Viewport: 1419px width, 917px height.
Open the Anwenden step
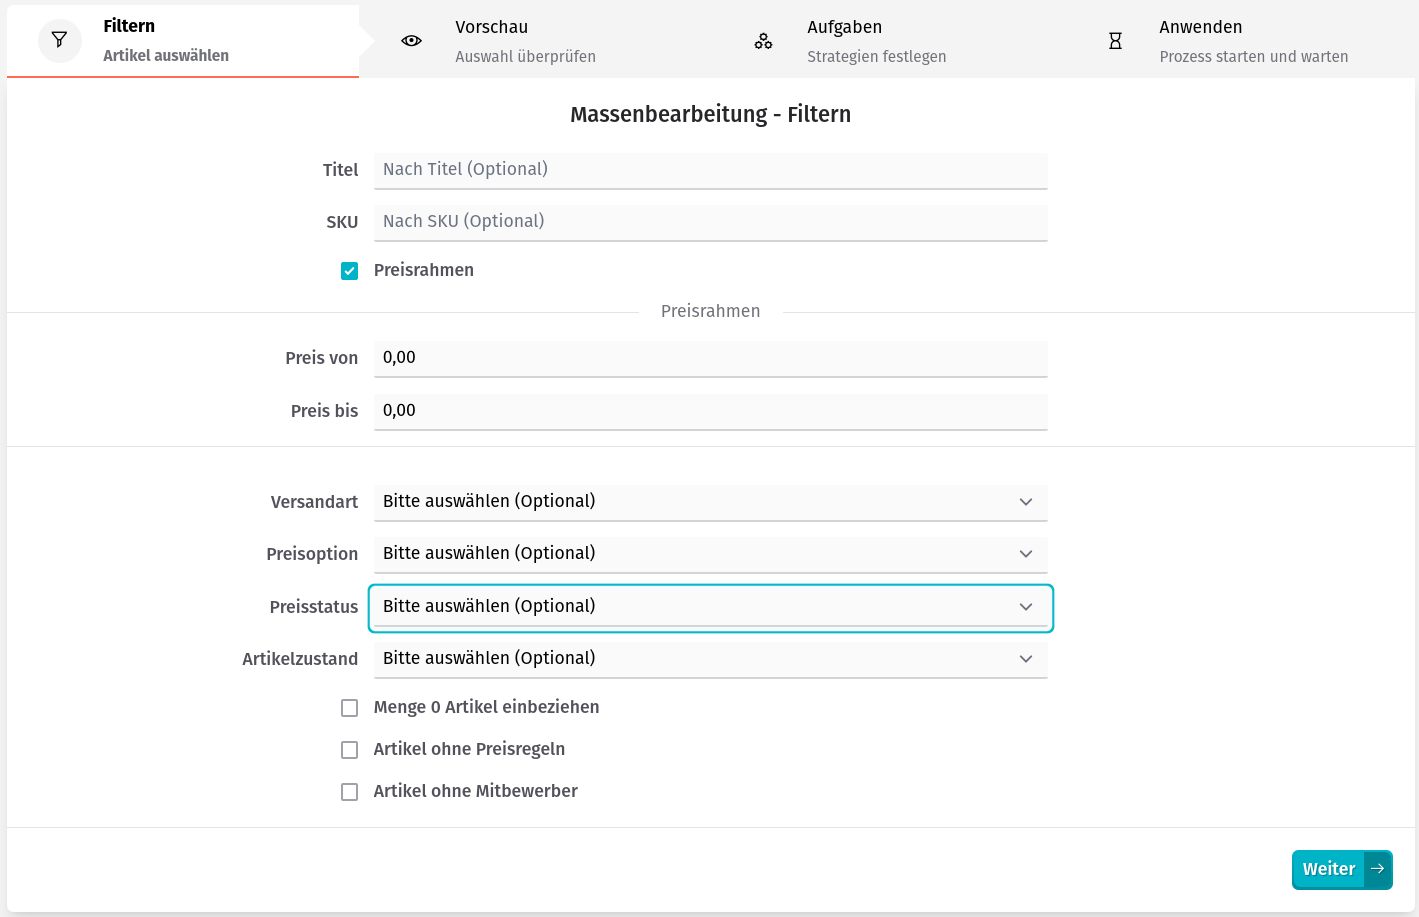[x=1239, y=41]
